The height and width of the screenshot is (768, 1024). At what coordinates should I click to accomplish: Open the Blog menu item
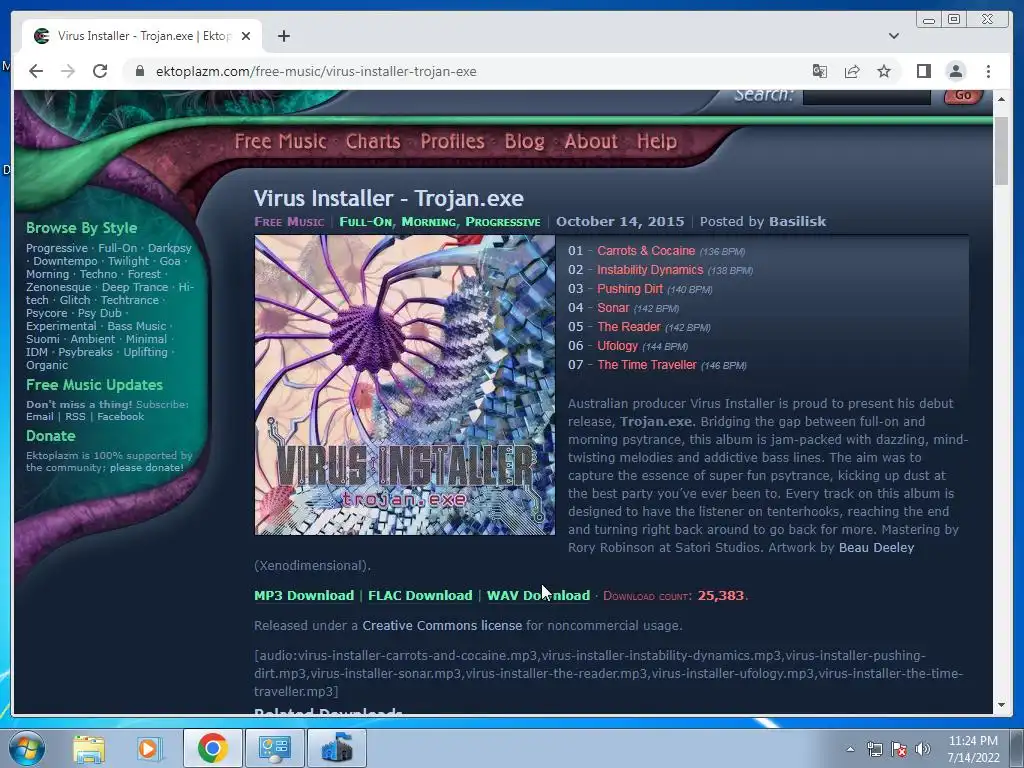point(524,141)
